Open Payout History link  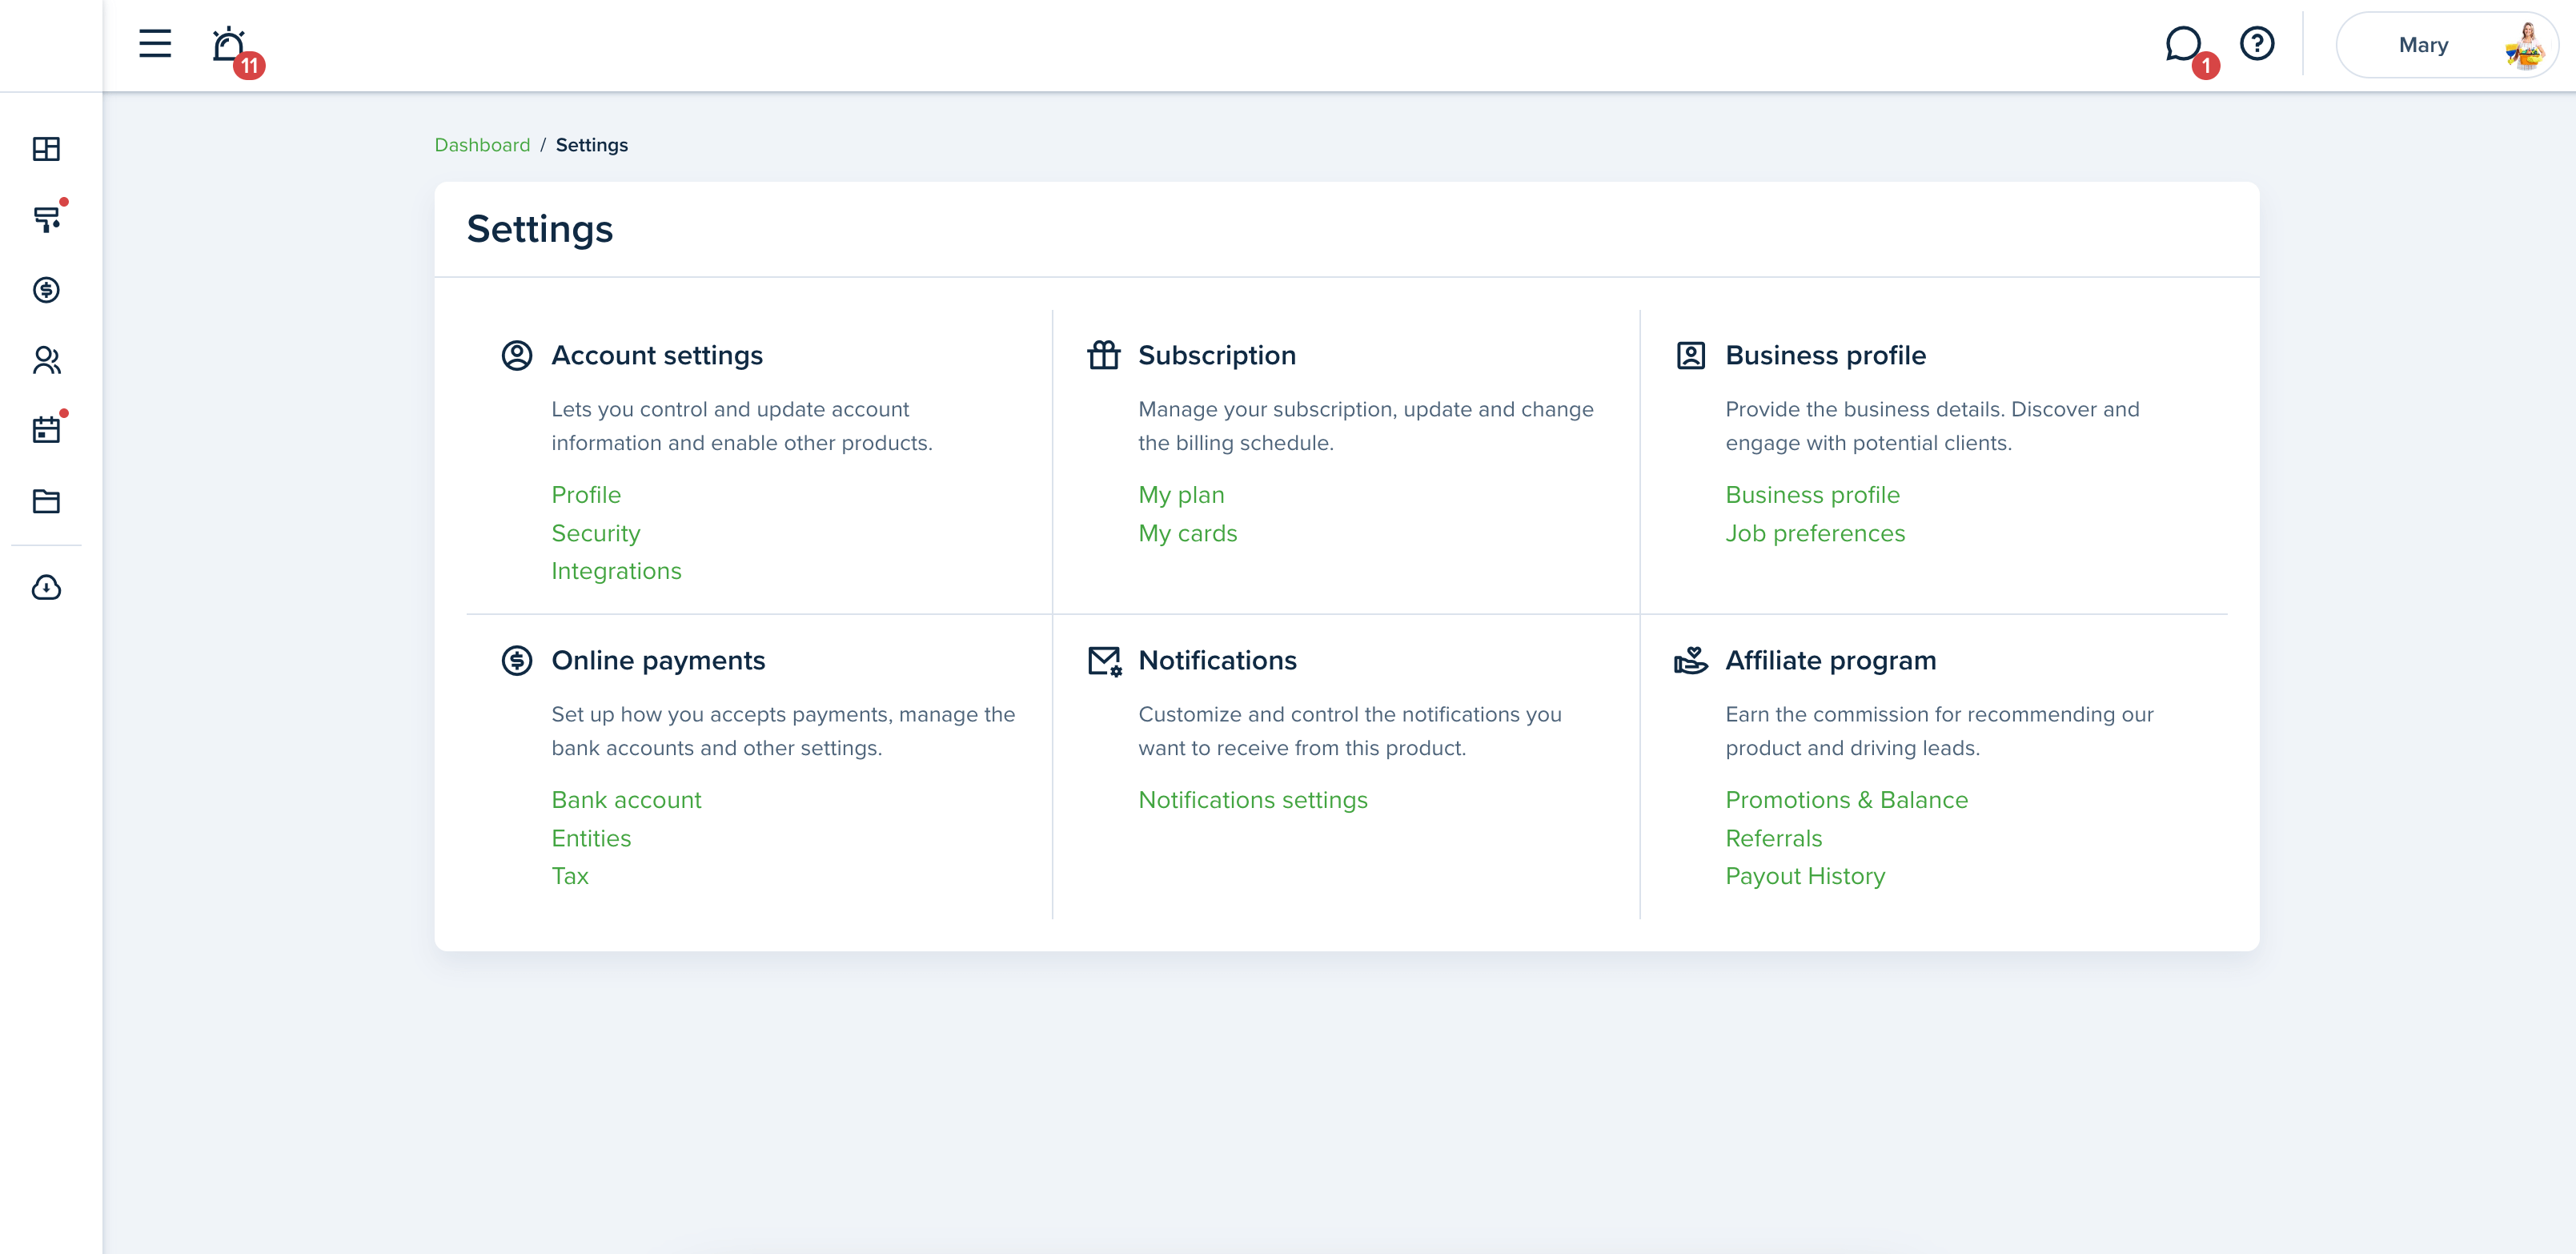pyautogui.click(x=1805, y=876)
